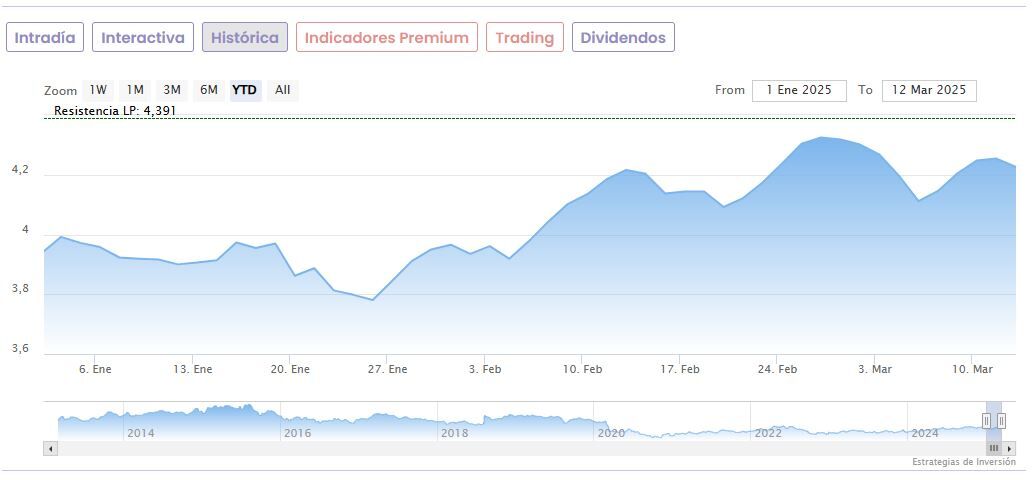
Task: Select the Histórica tab
Action: pos(245,38)
